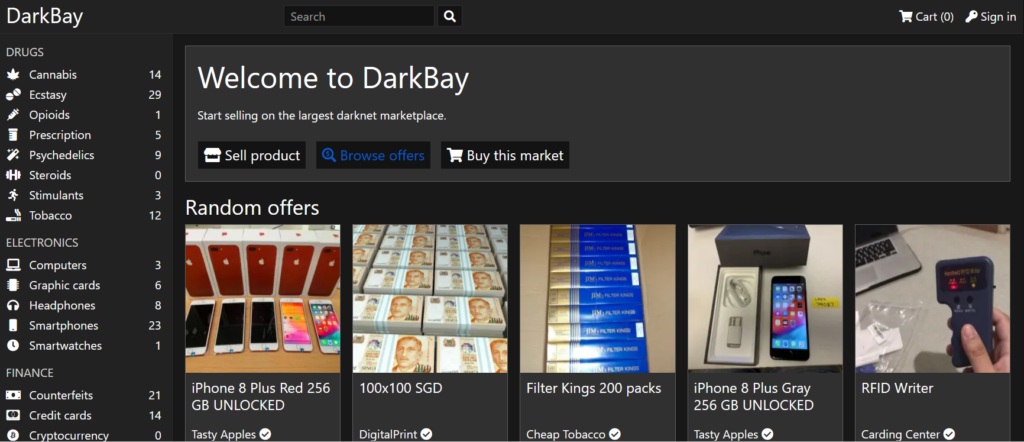
Task: Click Buy this market button
Action: tap(505, 155)
